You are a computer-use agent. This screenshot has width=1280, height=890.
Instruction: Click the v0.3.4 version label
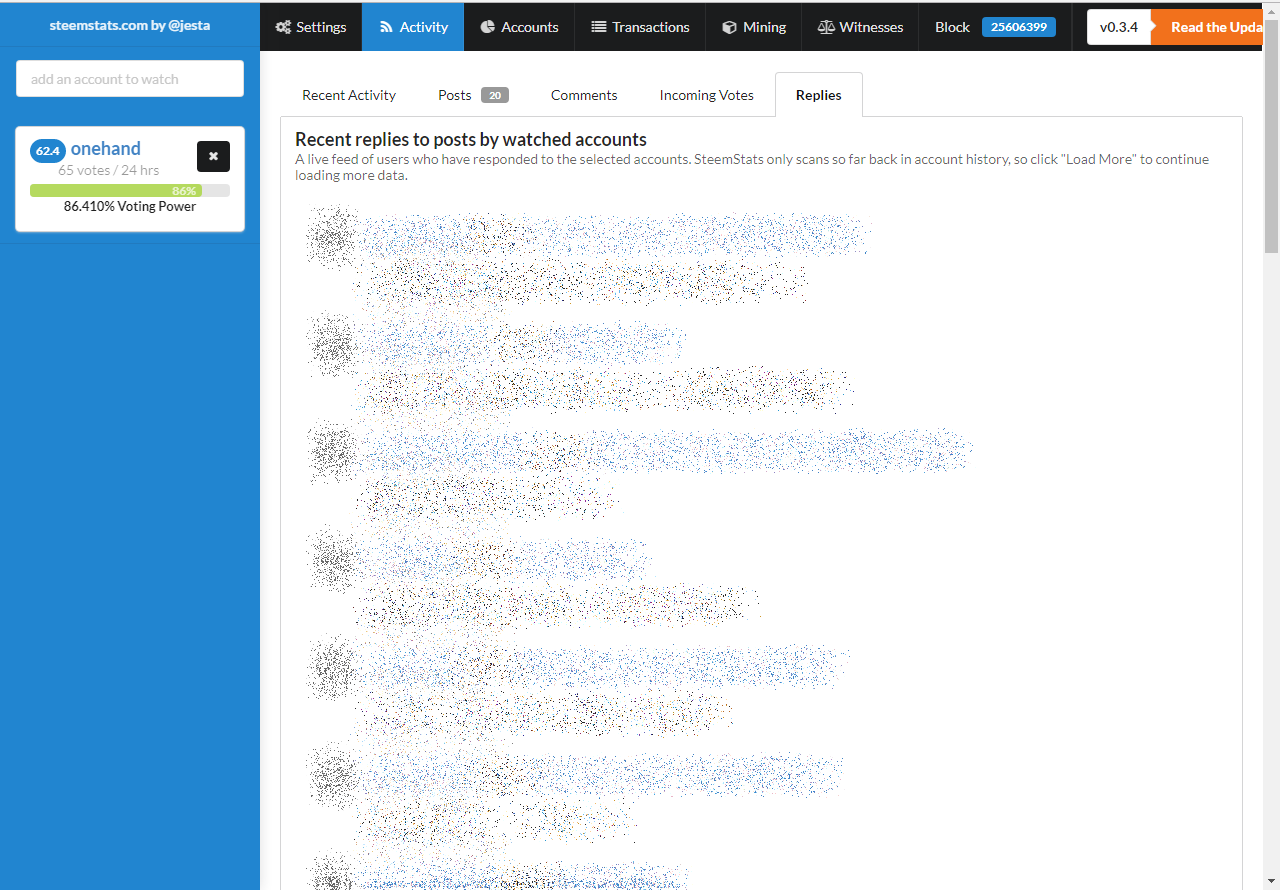pos(1119,27)
